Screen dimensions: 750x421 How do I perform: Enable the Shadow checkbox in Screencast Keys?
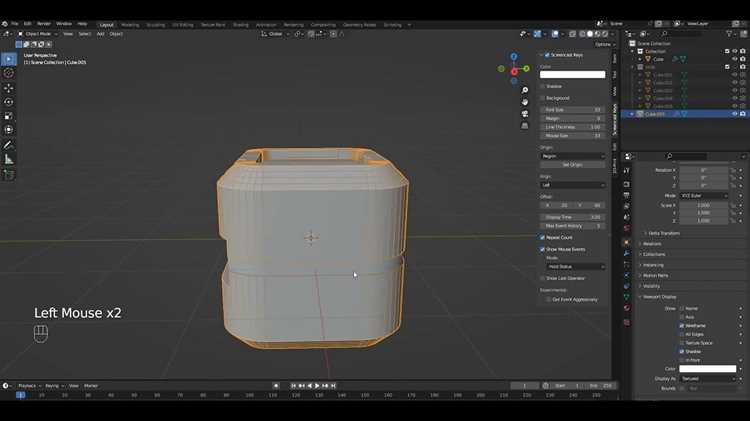click(x=542, y=87)
